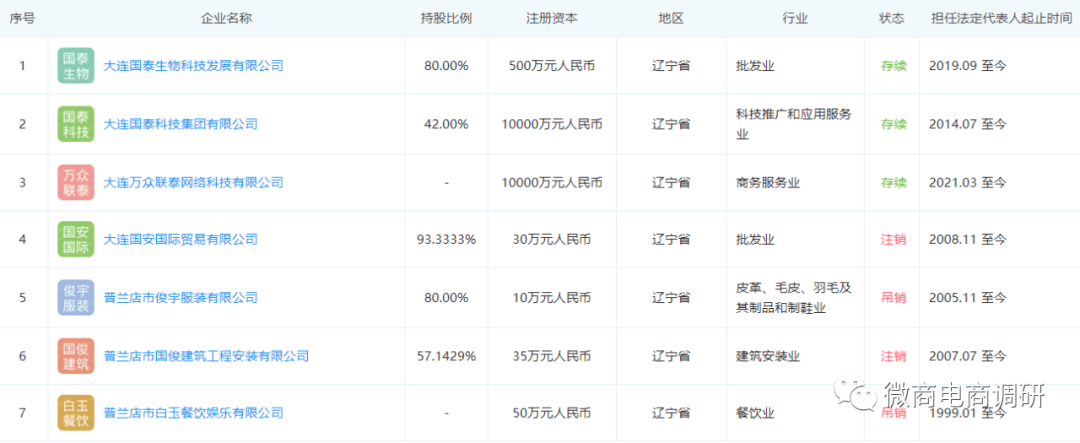Click 注销 status for 国俊建筑 row

pos(893,356)
